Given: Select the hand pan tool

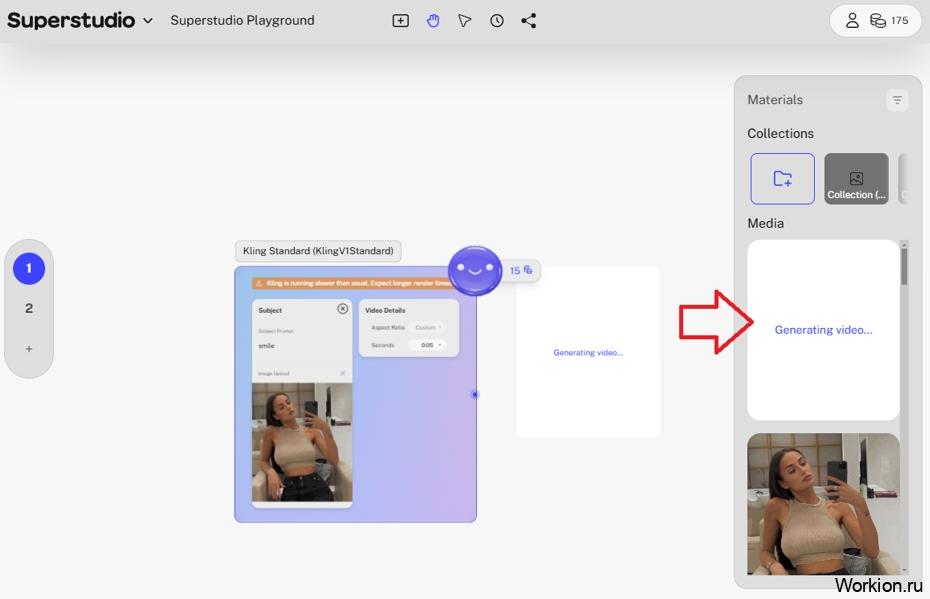Looking at the screenshot, I should pos(433,21).
